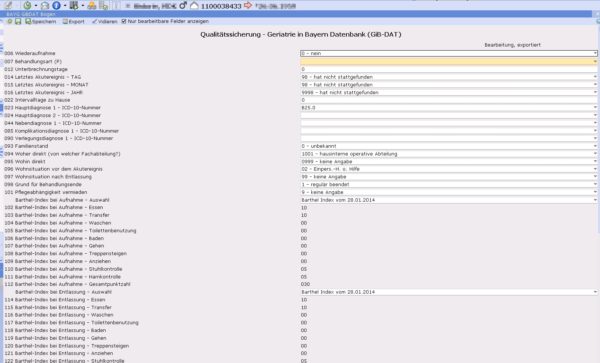Open the dropdown arrow next to the clock icon
Screen dimensions: 600x363
pyautogui.click(x=36, y=6)
